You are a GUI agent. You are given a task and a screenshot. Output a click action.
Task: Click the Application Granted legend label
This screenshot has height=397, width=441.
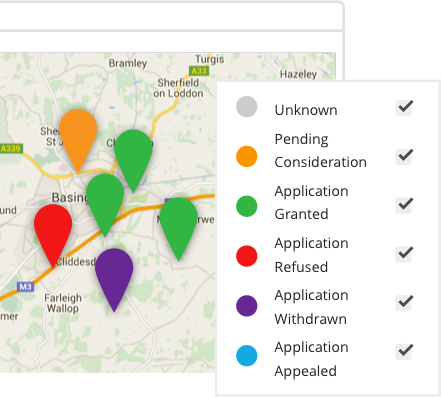311,202
